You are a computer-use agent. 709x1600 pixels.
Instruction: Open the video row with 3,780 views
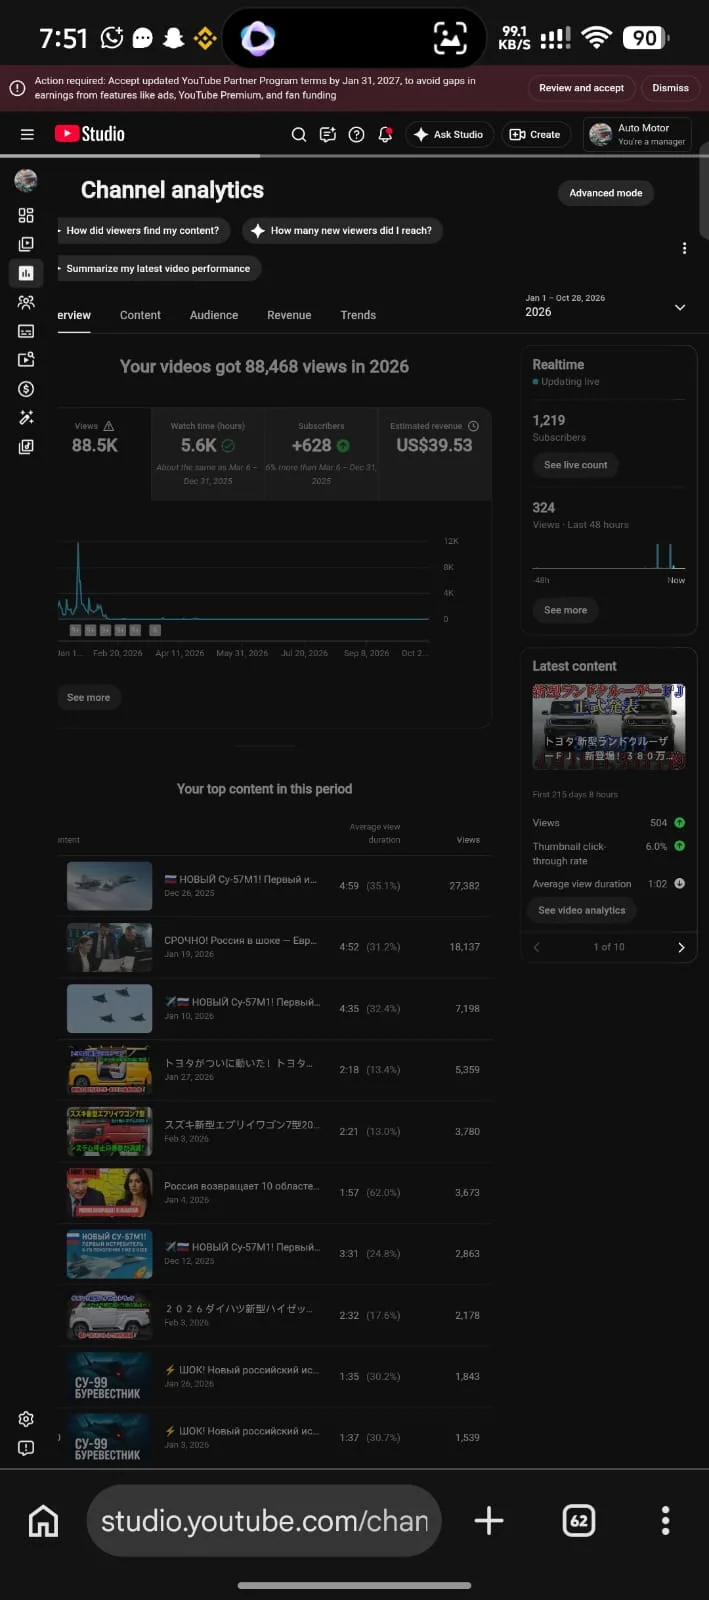pos(275,1131)
